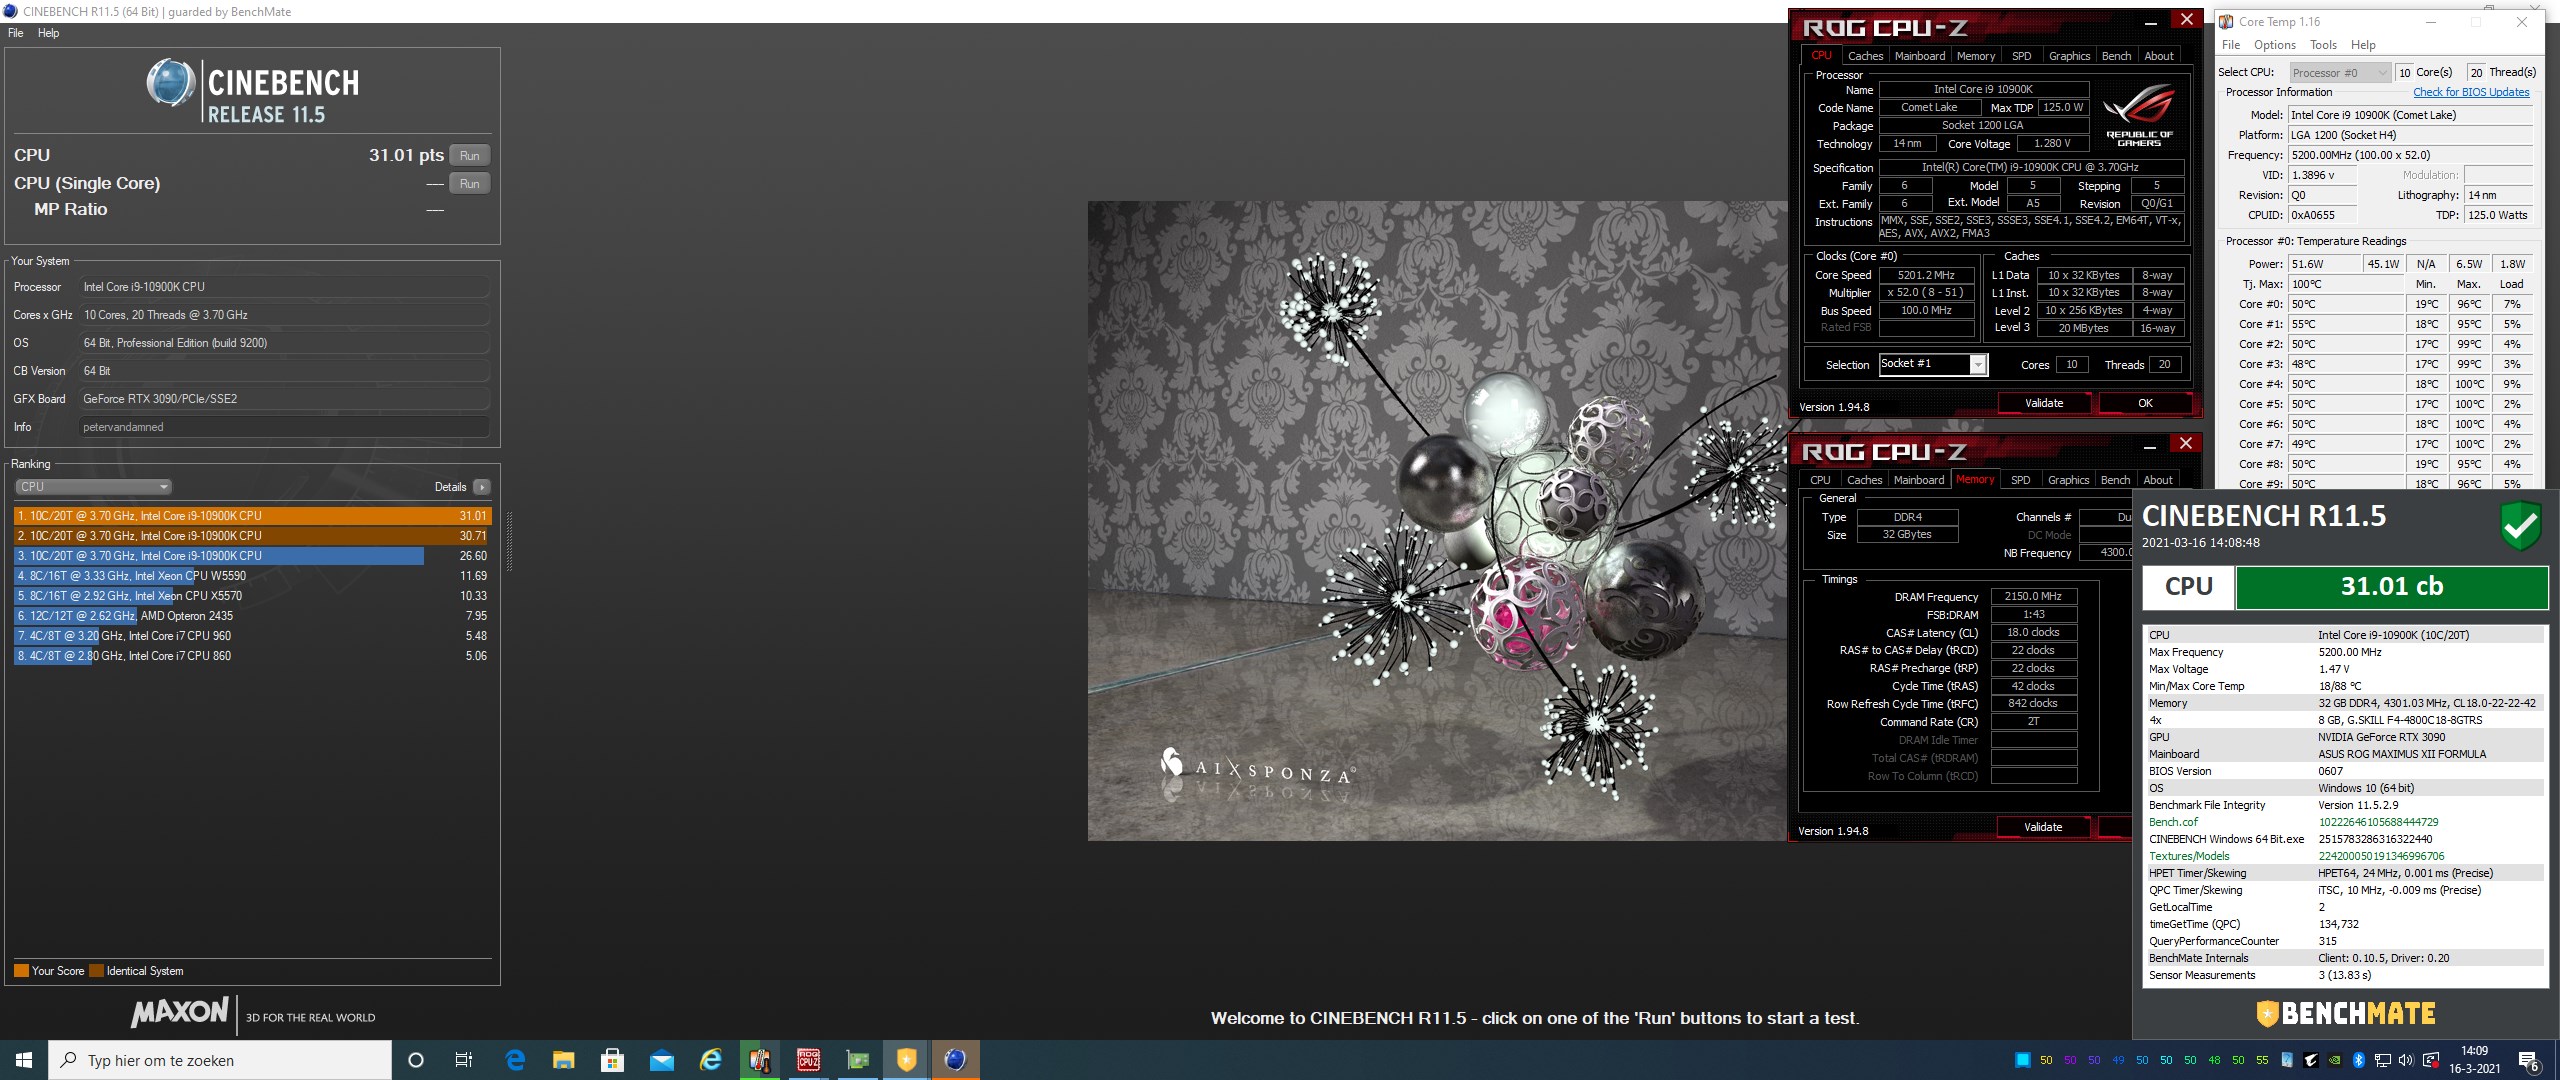Image resolution: width=2560 pixels, height=1080 pixels.
Task: Switch to Caches tab in top CPU-Z
Action: [x=1865, y=56]
